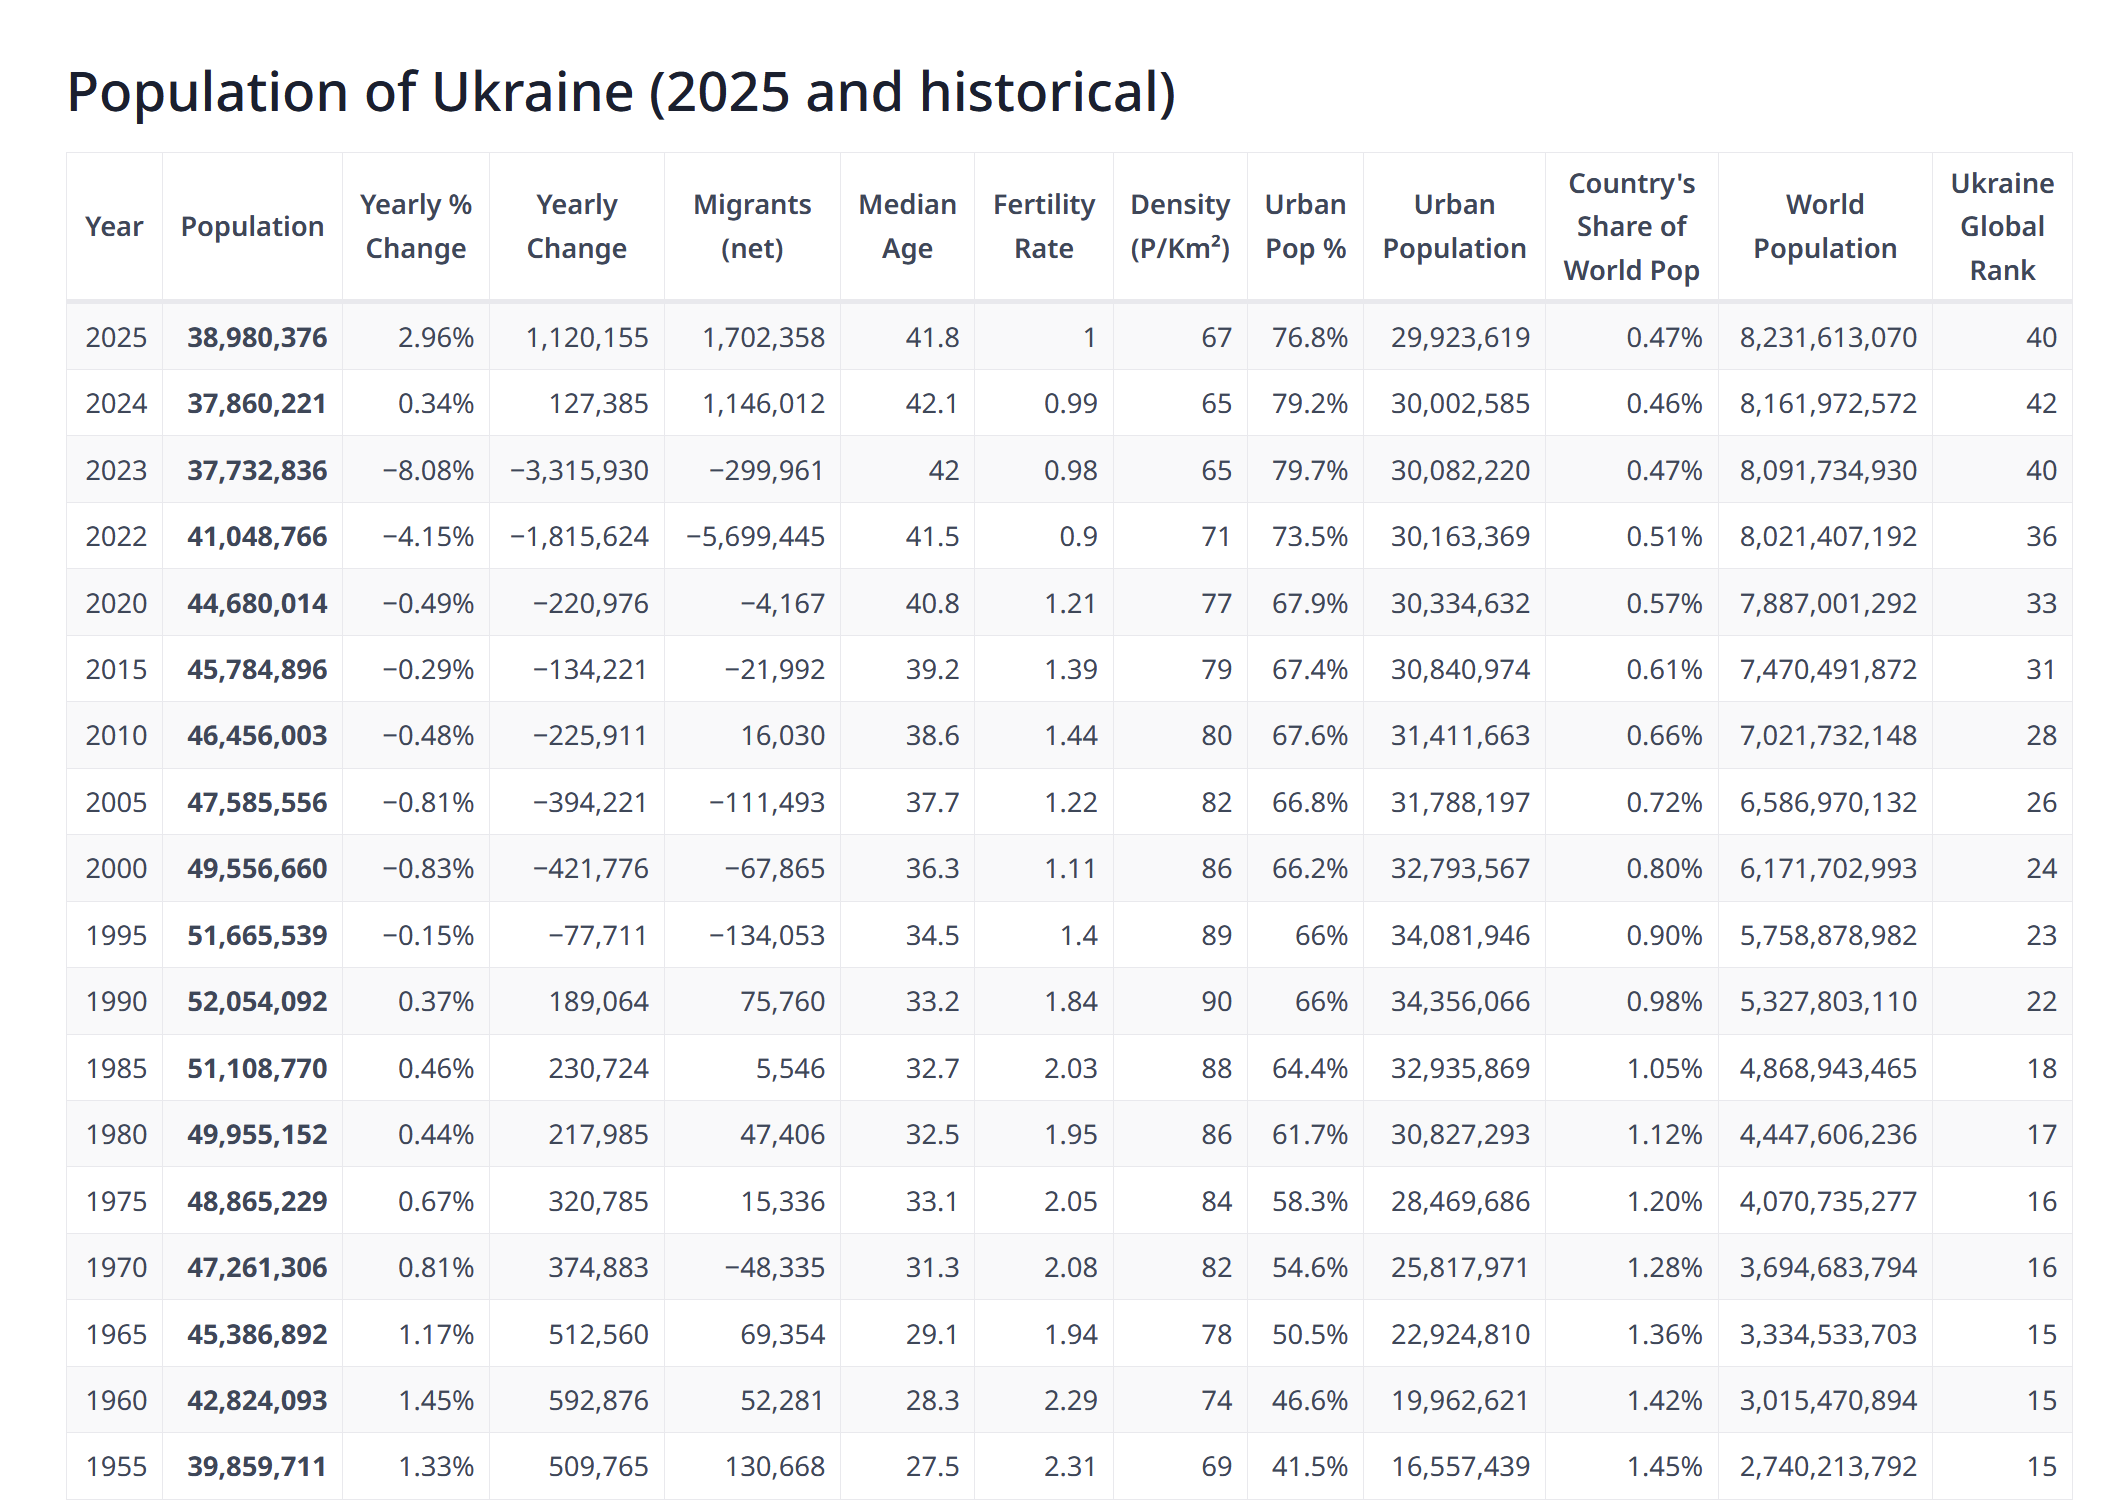Image resolution: width=2105 pixels, height=1505 pixels.
Task: Click yearly change value 1,120,155
Action: (x=587, y=338)
